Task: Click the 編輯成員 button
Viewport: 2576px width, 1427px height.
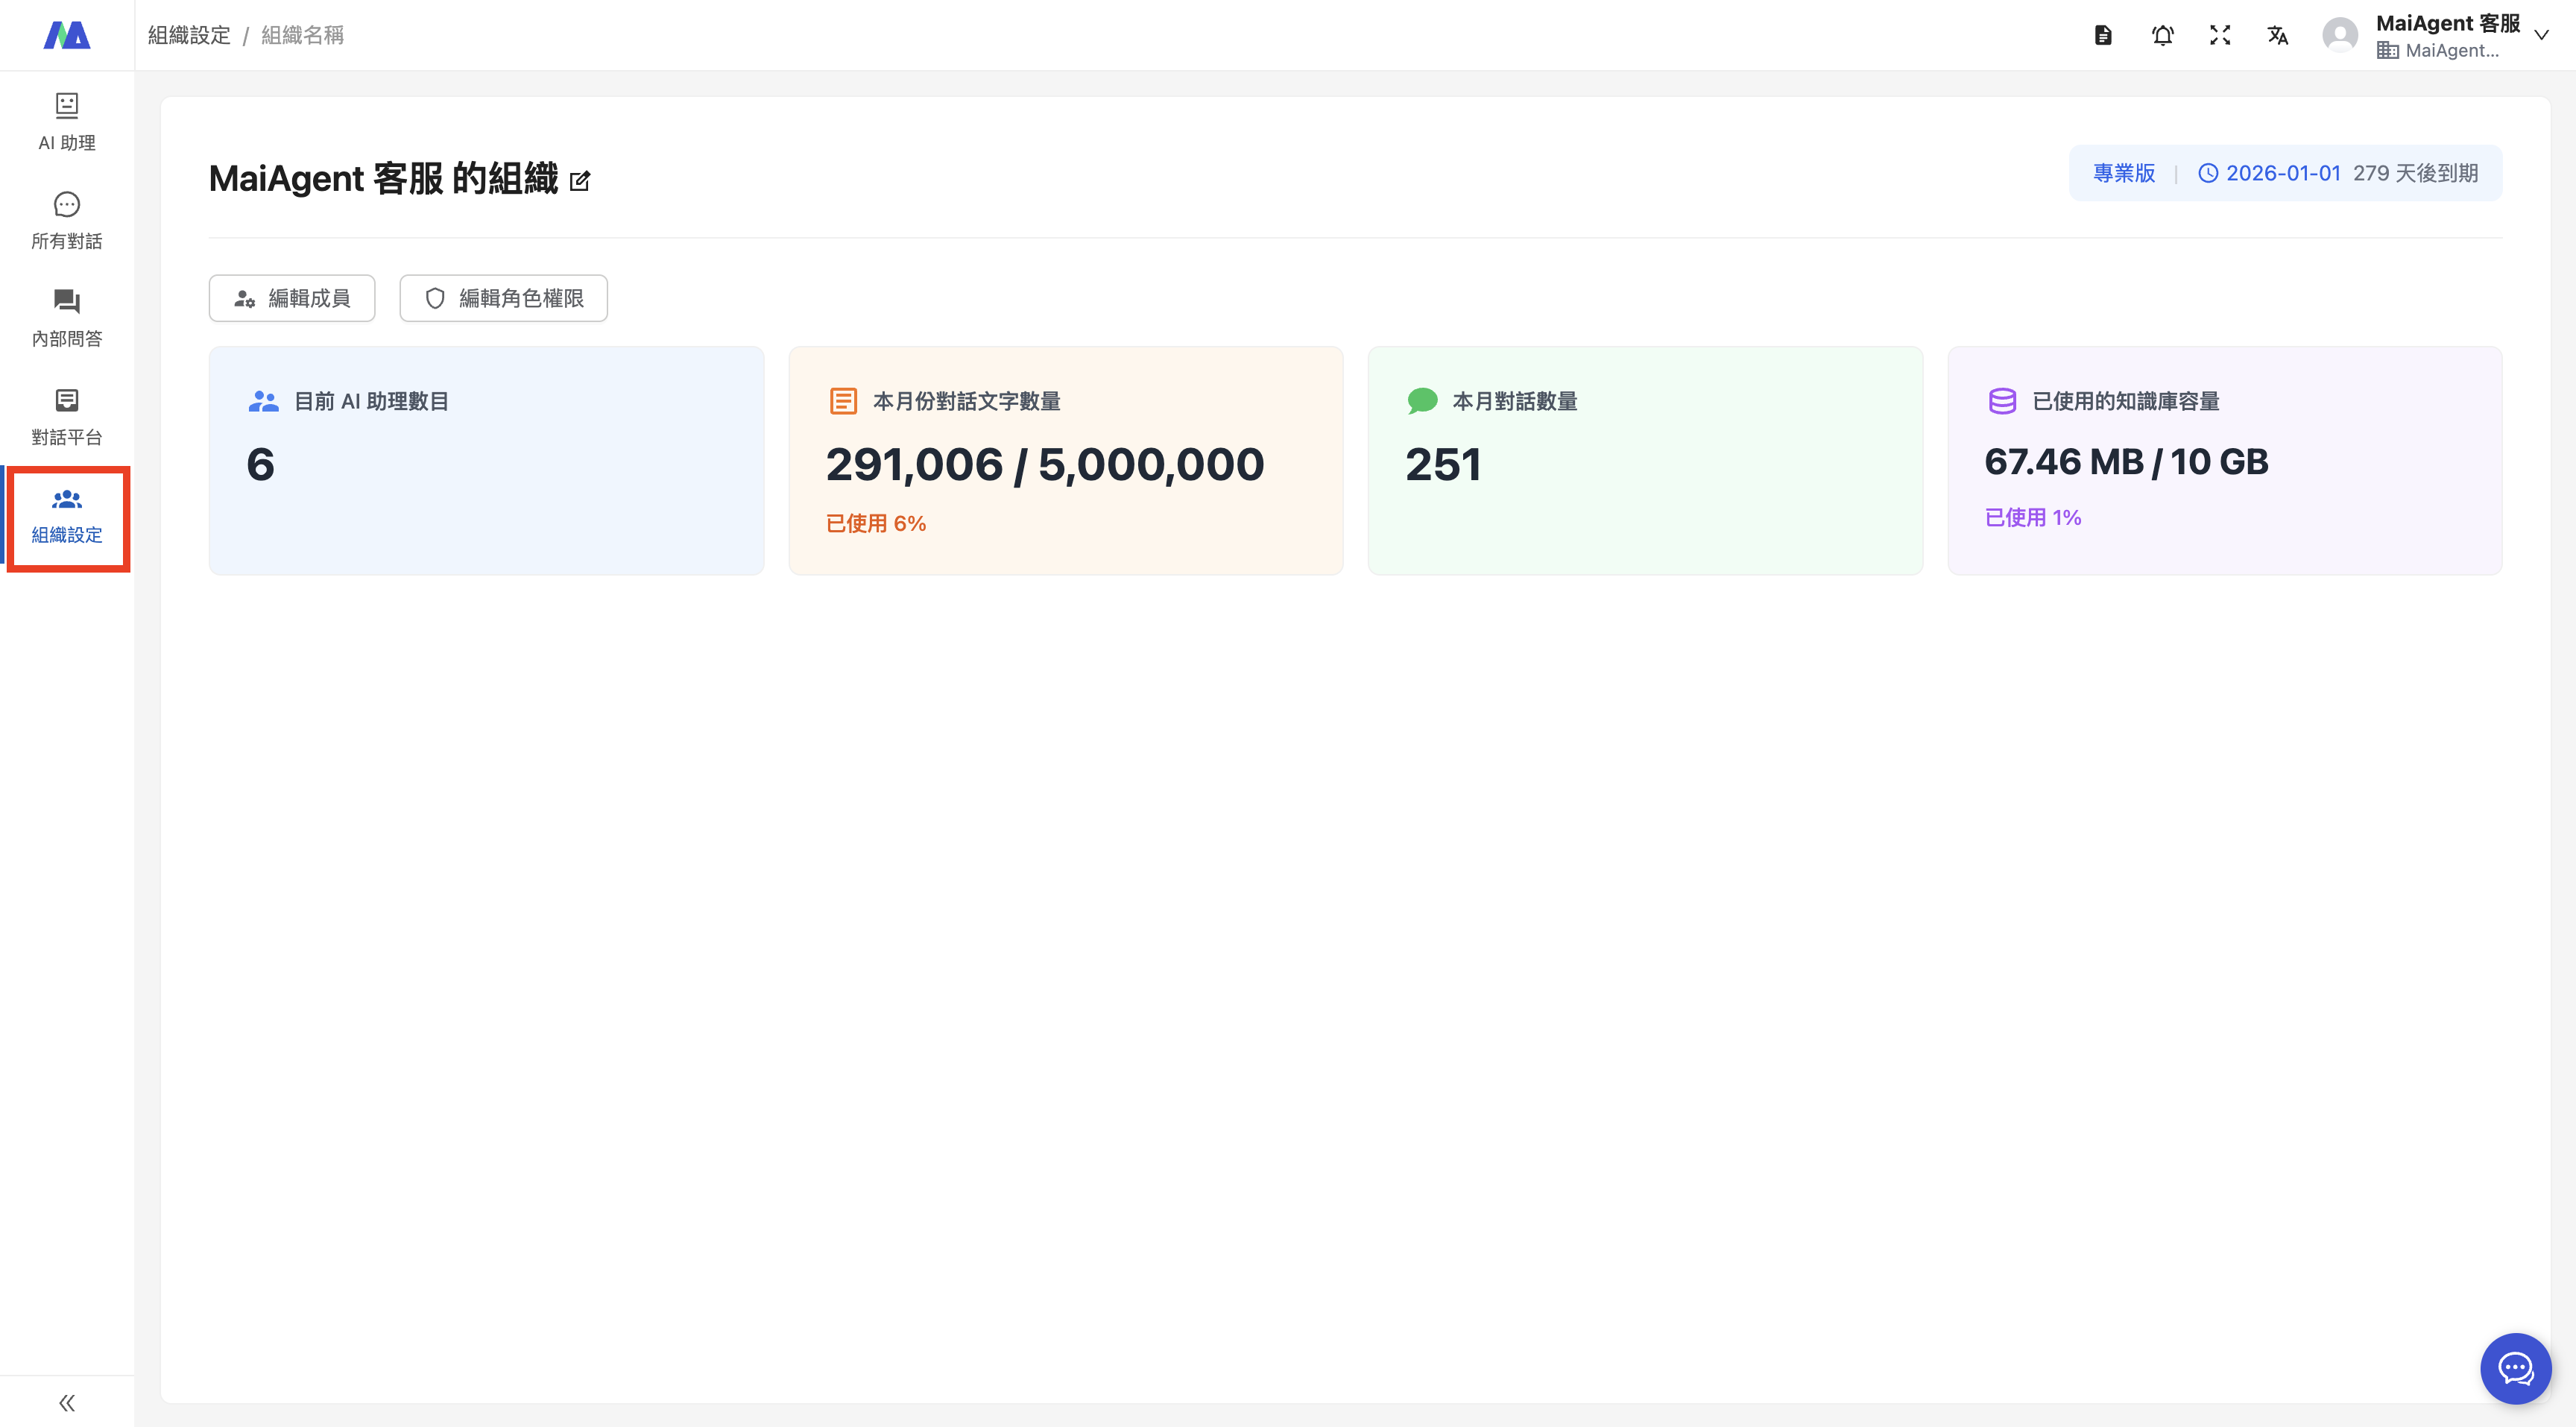Action: coord(292,298)
